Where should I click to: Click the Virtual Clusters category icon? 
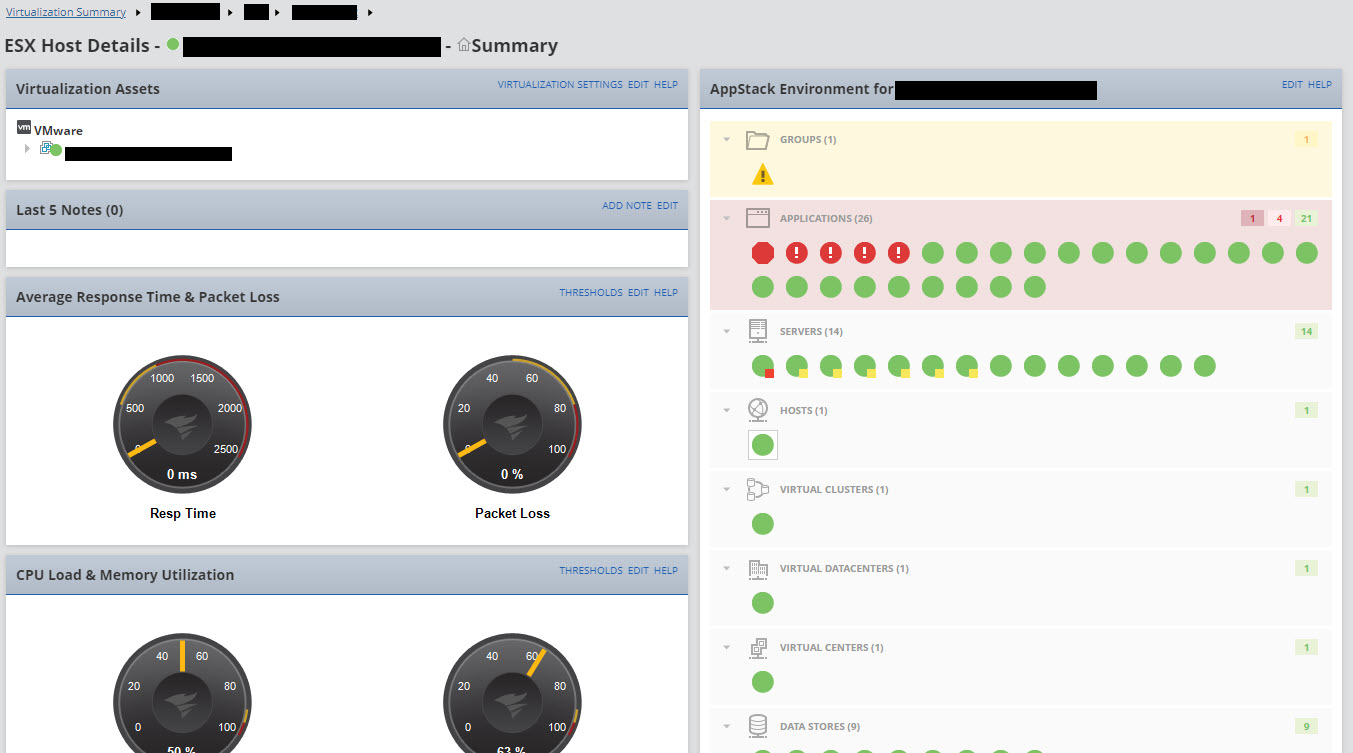tap(758, 489)
